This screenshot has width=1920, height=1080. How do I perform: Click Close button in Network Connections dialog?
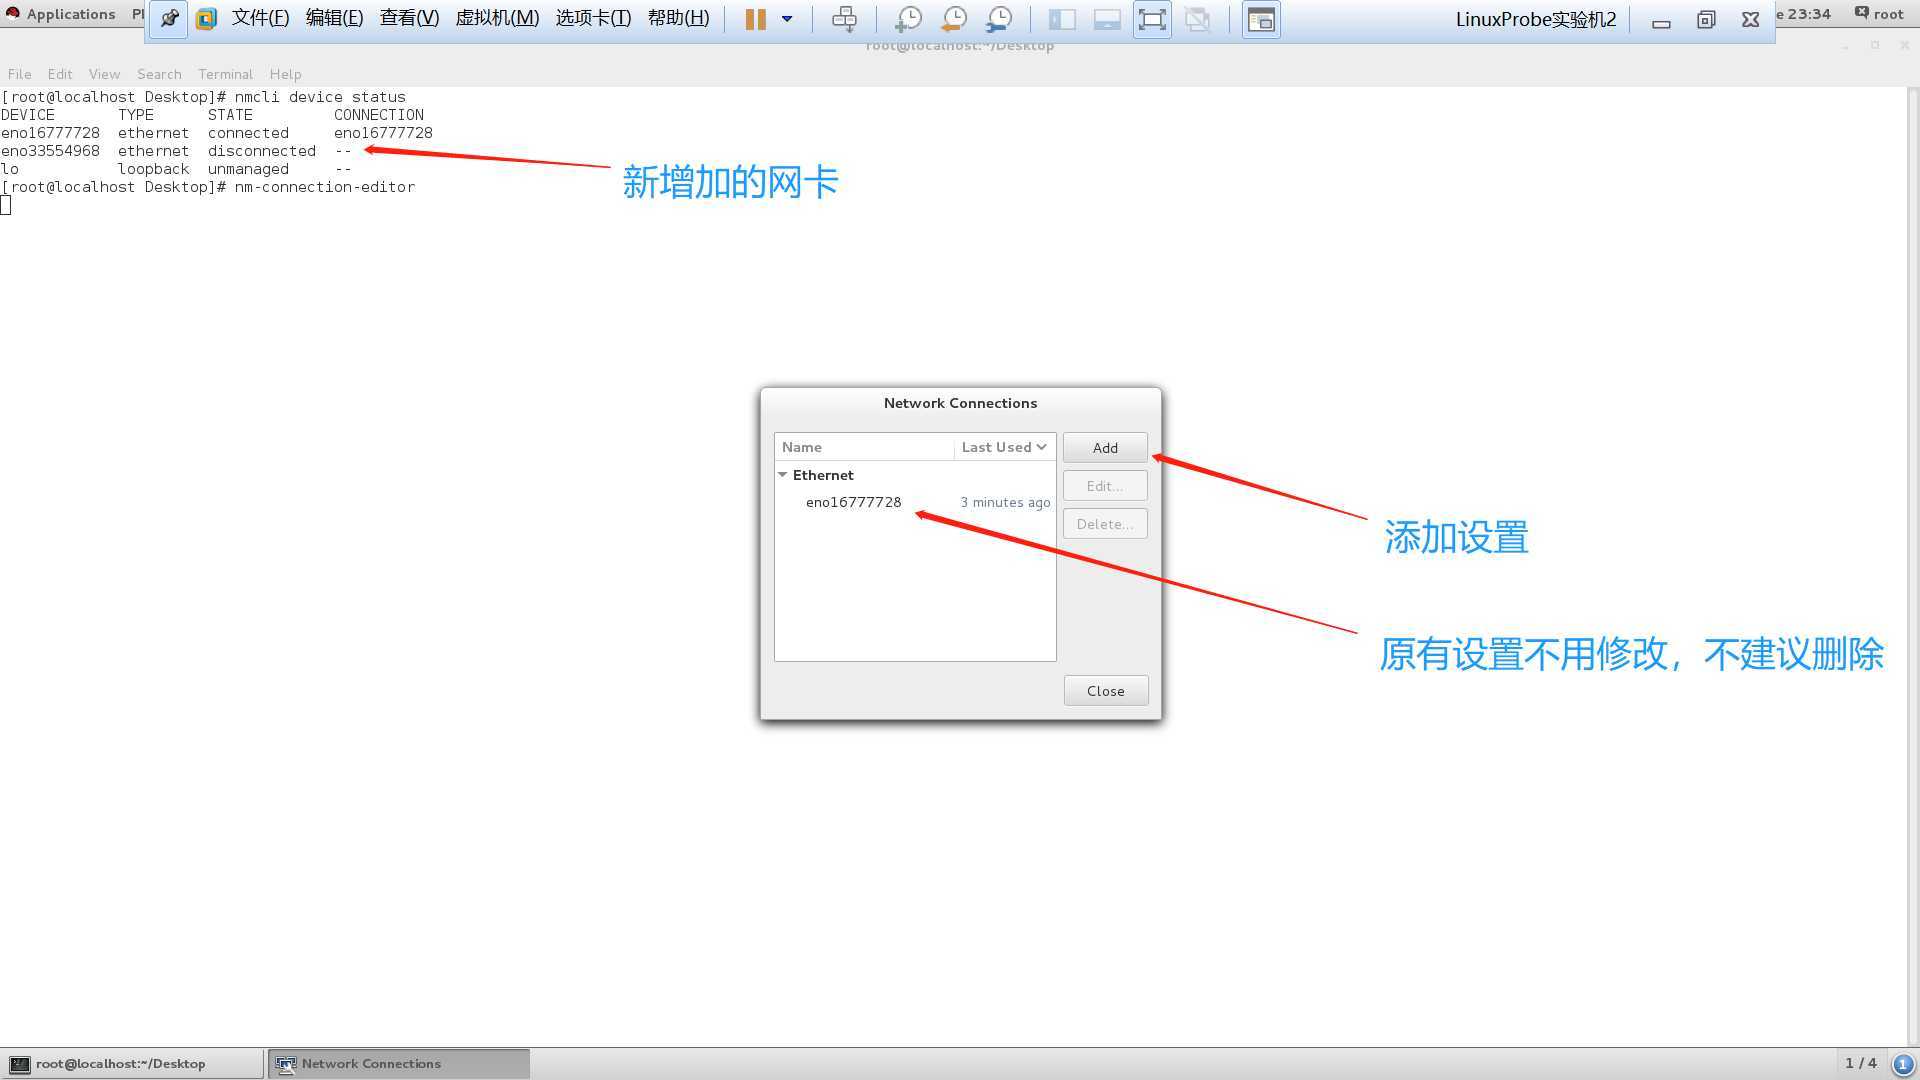[1105, 690]
